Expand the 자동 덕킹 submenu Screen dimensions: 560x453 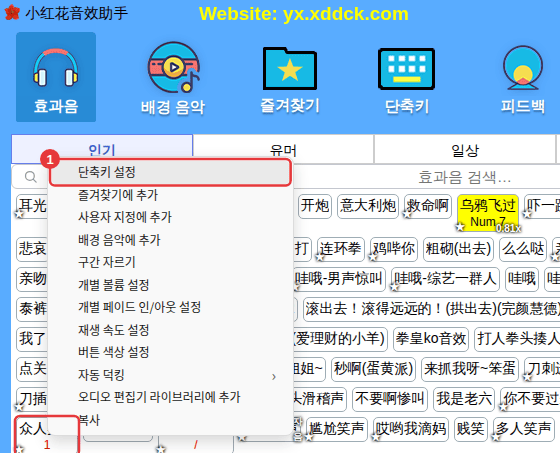170,375
